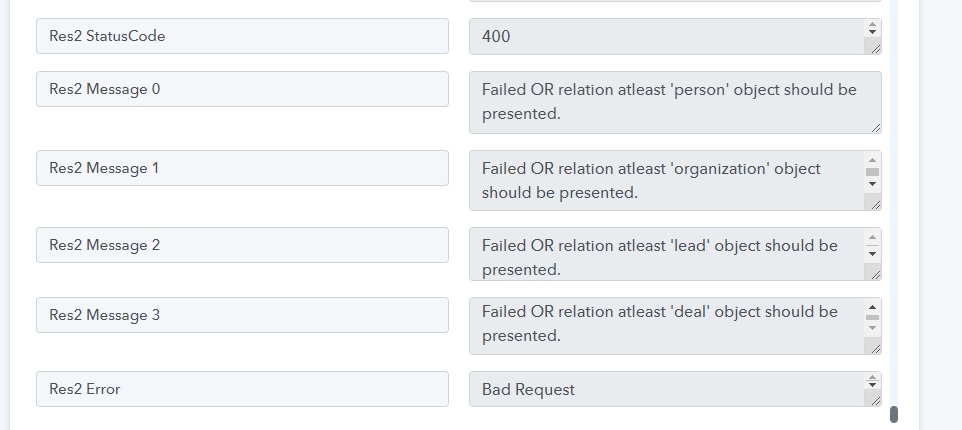
Task: Click up arrow in 400 value box
Action: point(872,25)
